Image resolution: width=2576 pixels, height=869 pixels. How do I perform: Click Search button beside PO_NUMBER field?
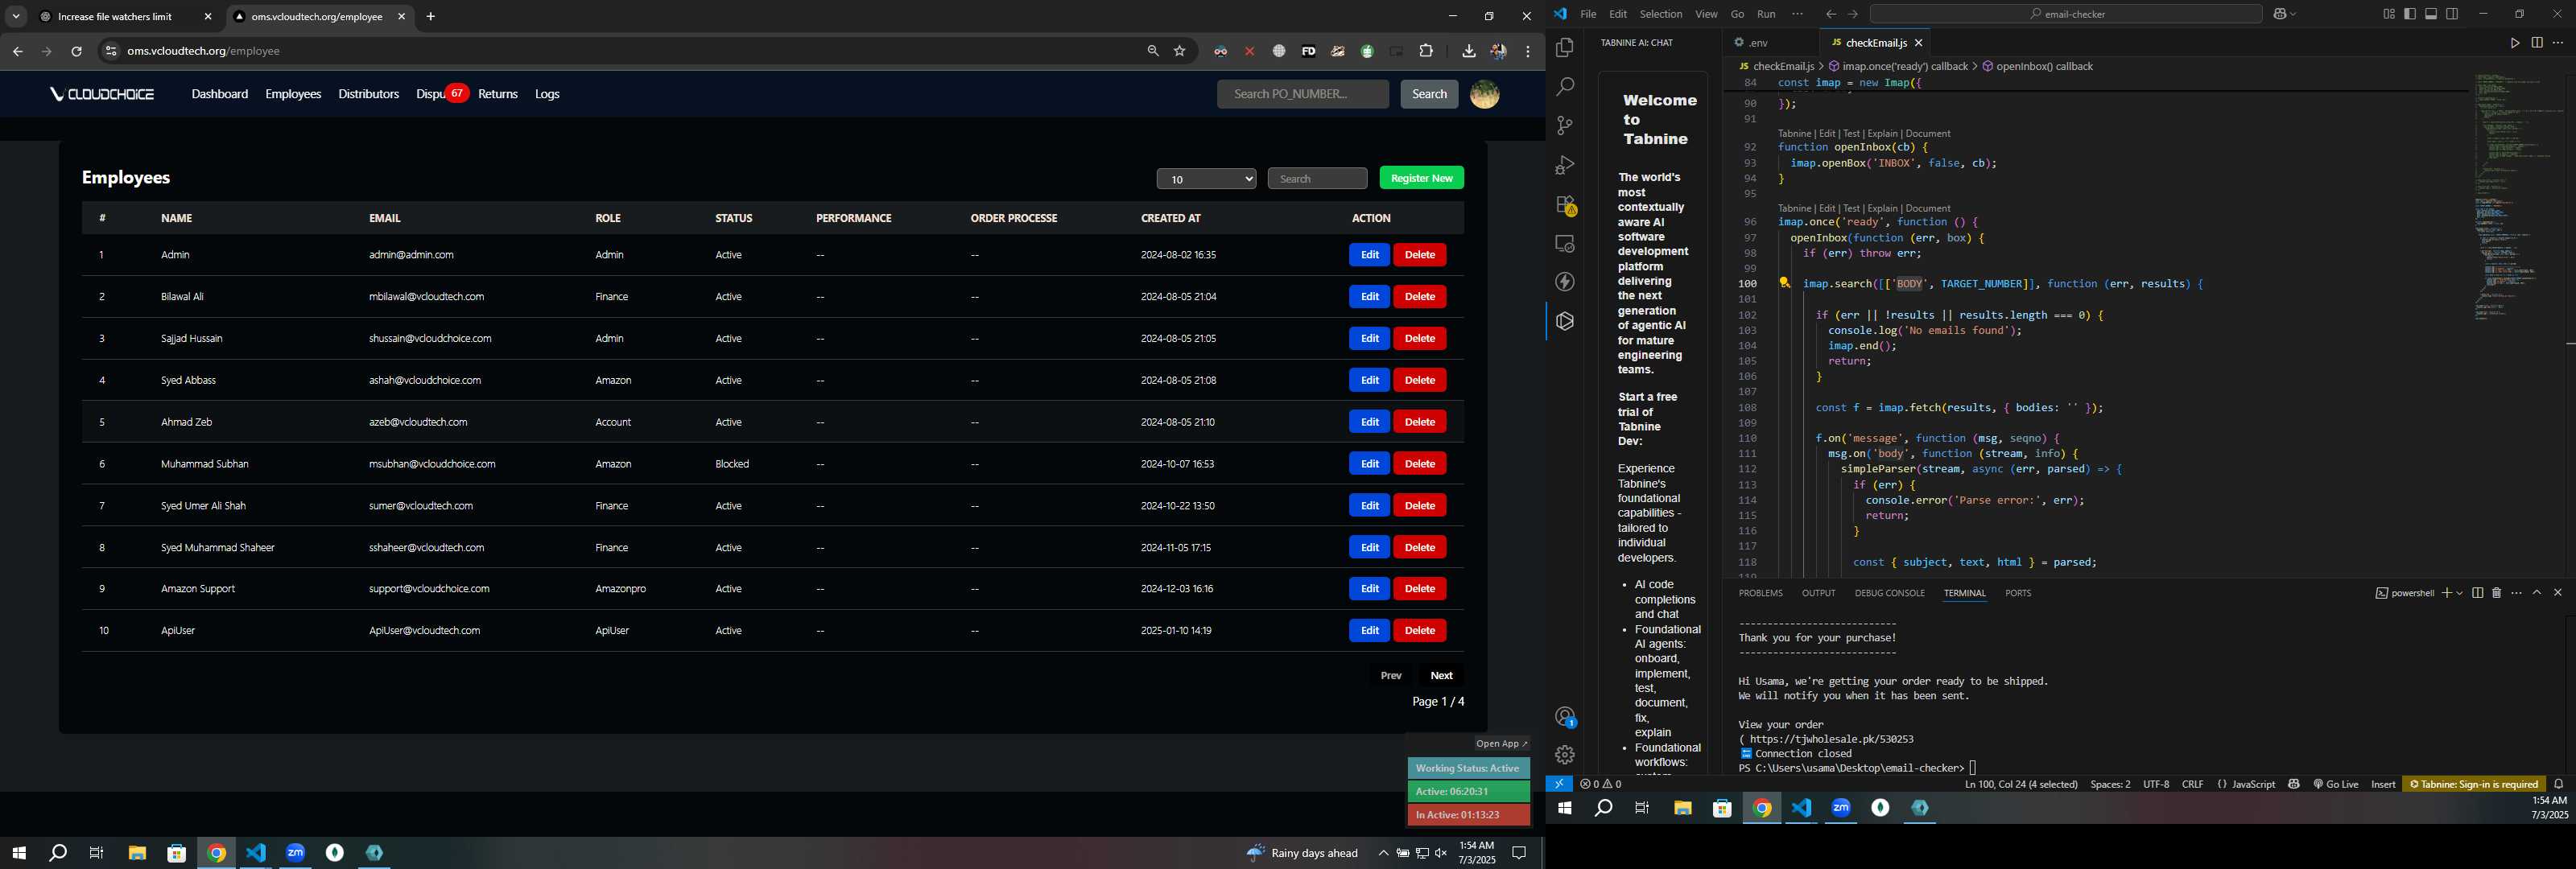pos(1428,94)
